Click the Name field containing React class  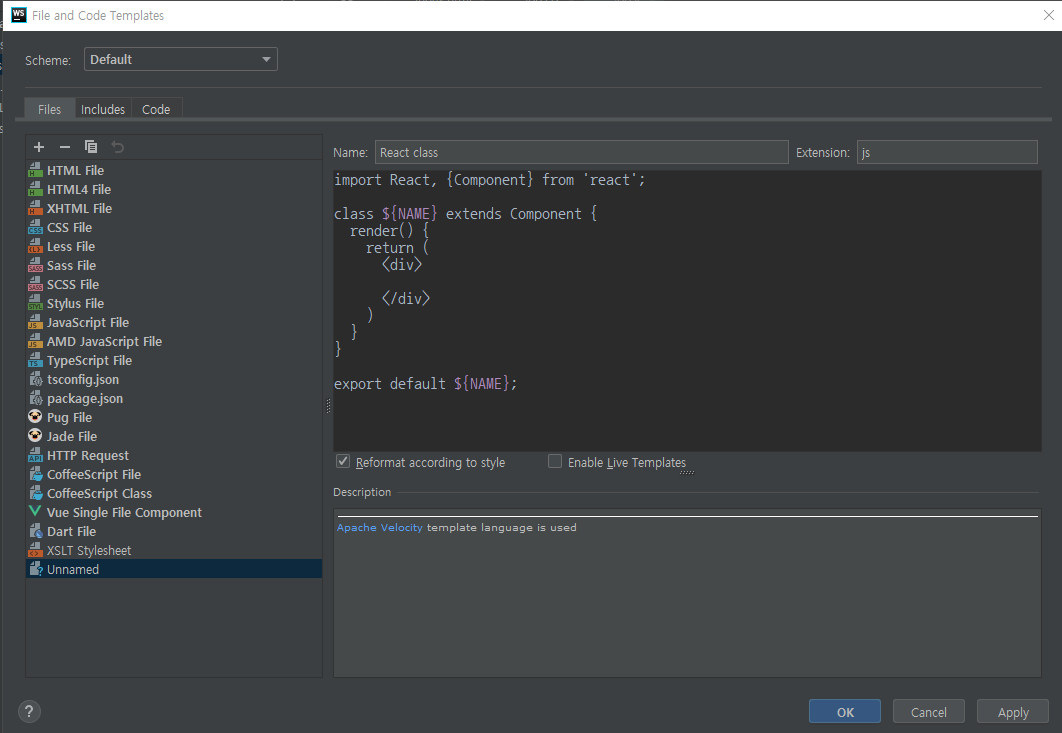[x=582, y=152]
